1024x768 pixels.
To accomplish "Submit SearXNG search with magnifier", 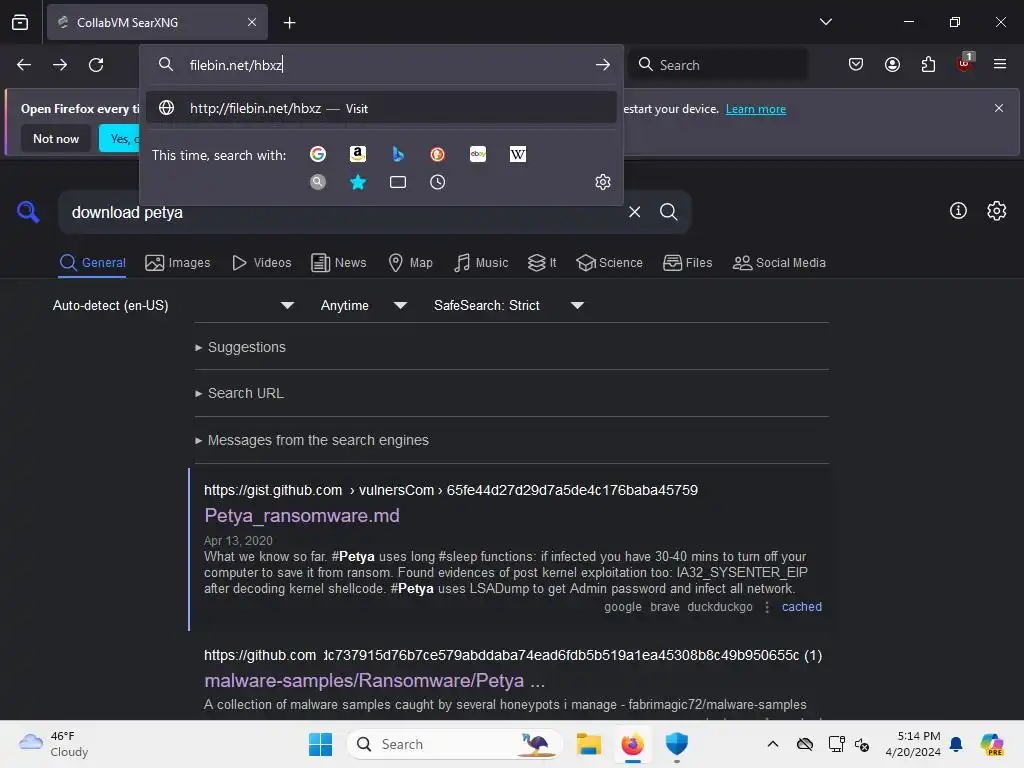I will pos(669,212).
